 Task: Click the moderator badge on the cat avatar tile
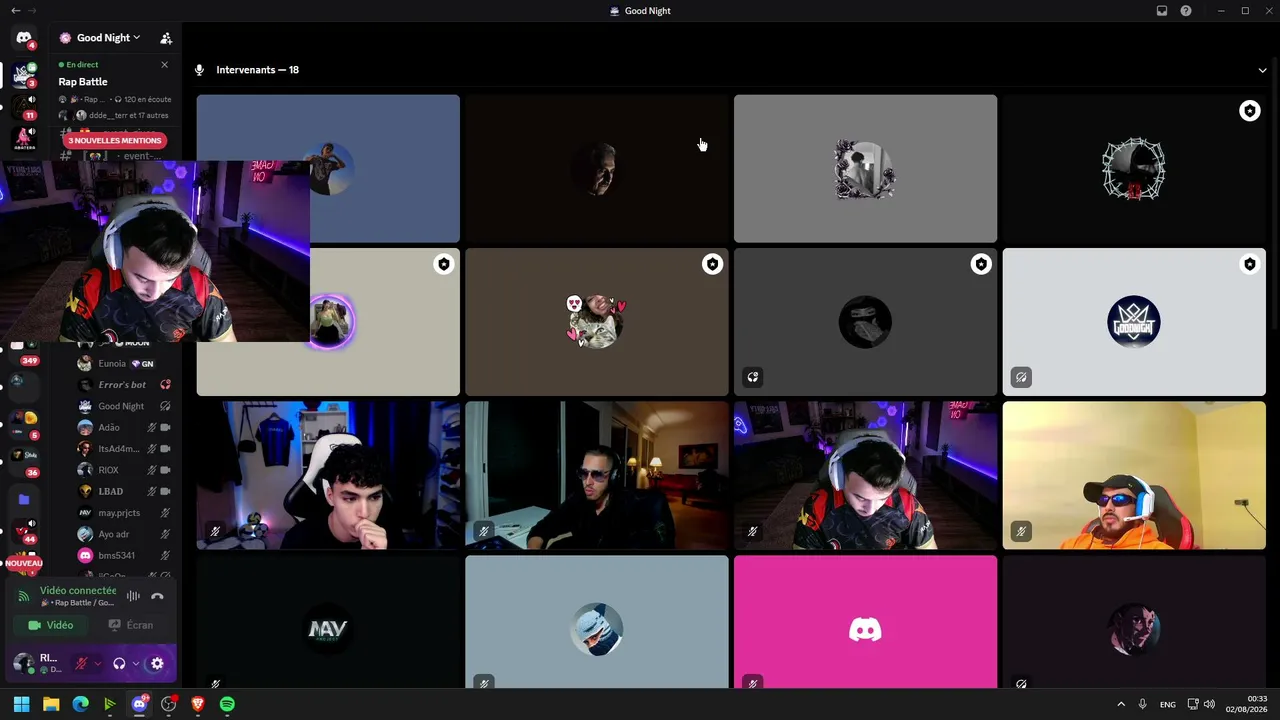click(712, 264)
